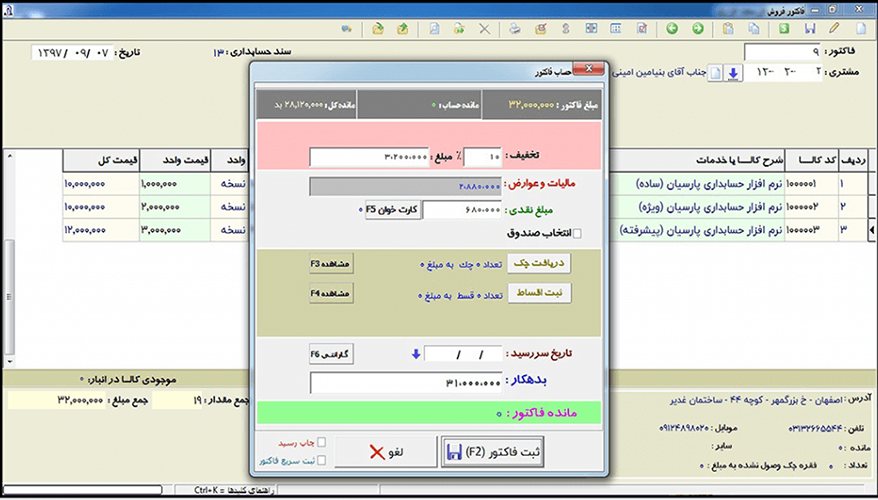878x500 pixels.
Task: Click total price cell ۱۲,۰۰۰,۰۰۰
Action: [101, 230]
